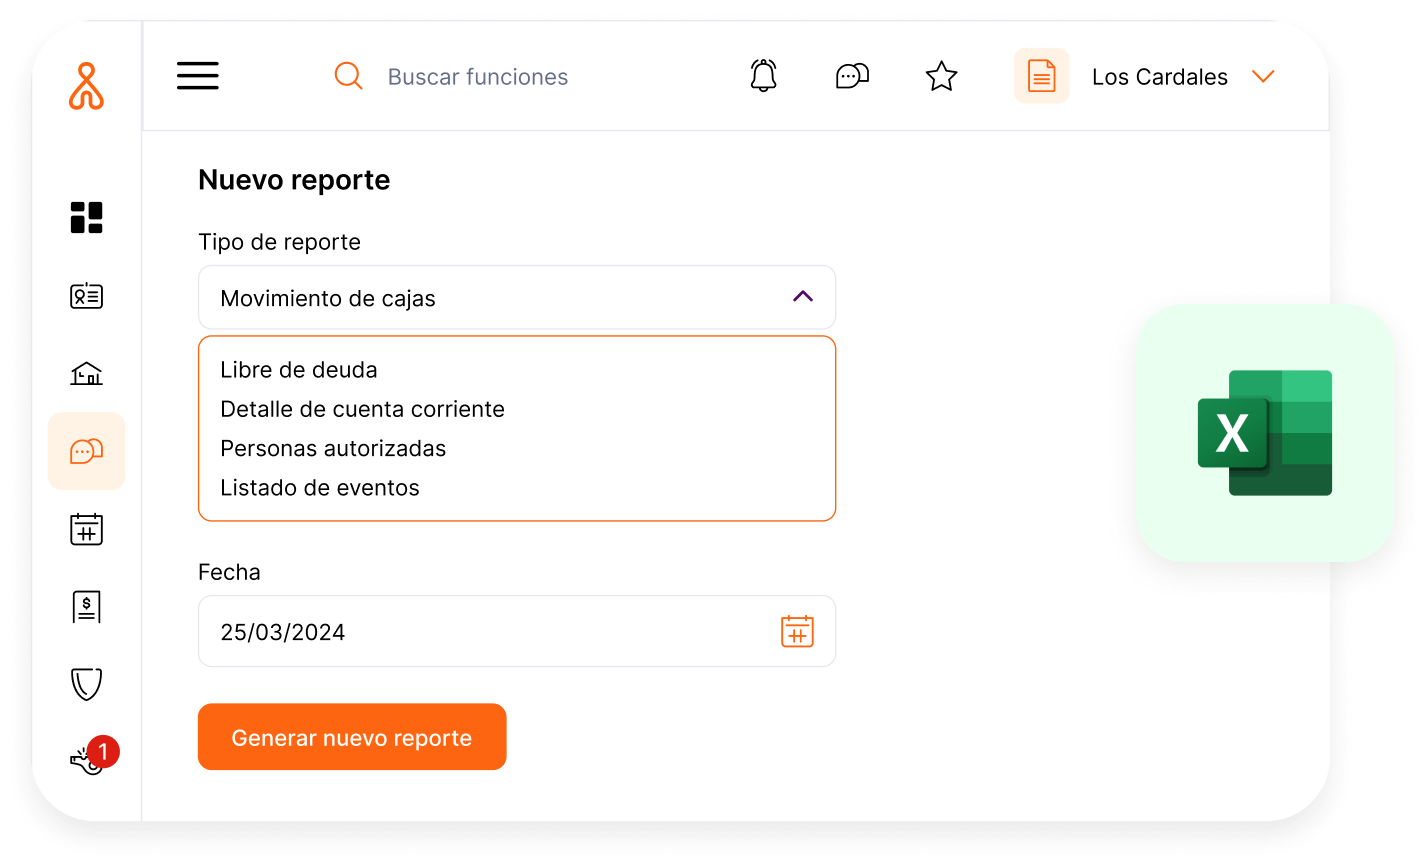Collapse the Tipo de reporte dropdown chevron

(802, 297)
